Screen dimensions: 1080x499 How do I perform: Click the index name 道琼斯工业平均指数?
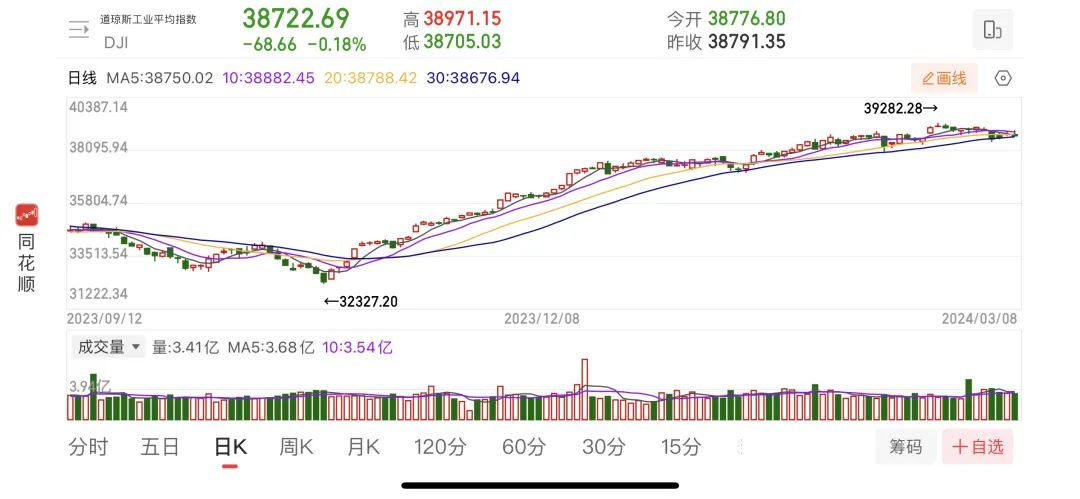pos(148,19)
